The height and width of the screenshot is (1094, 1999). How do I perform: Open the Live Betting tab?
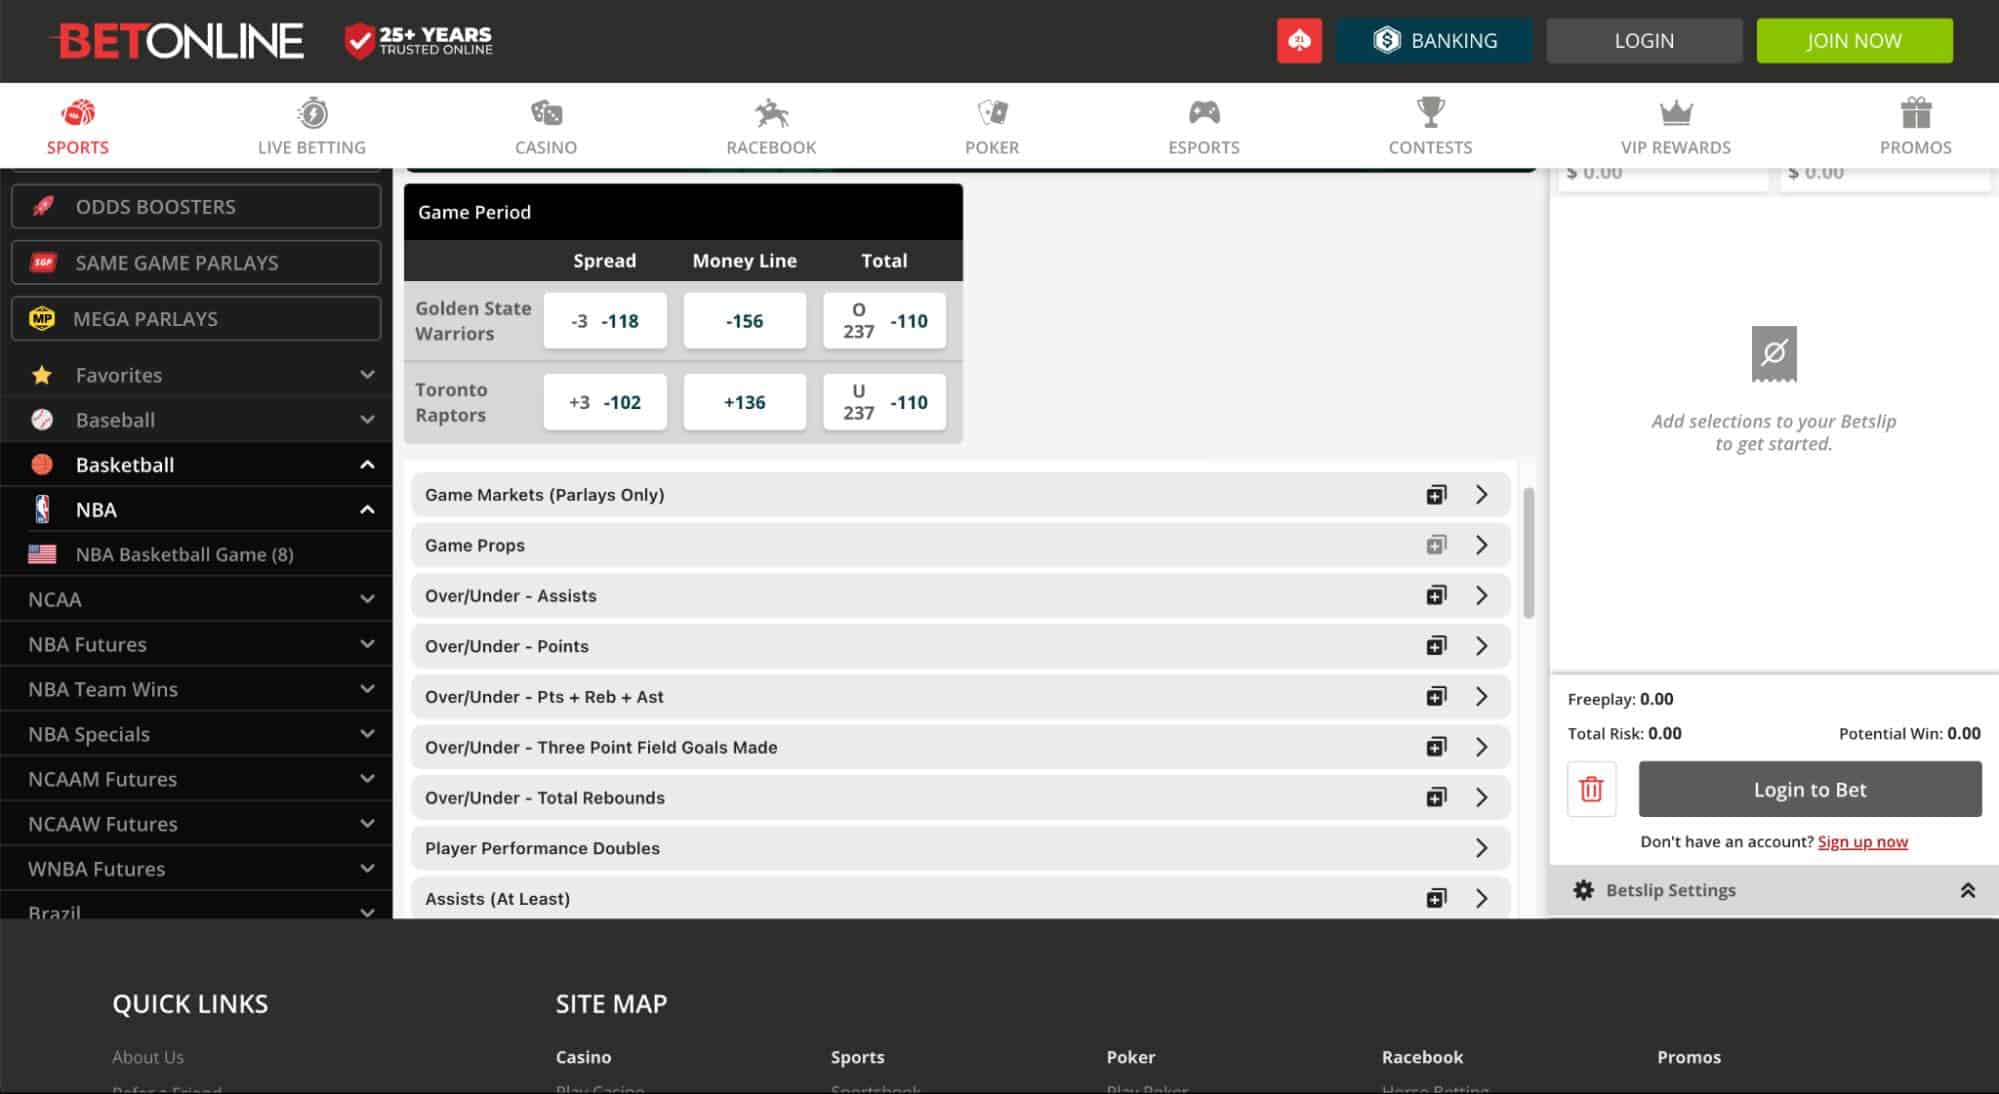pos(311,125)
